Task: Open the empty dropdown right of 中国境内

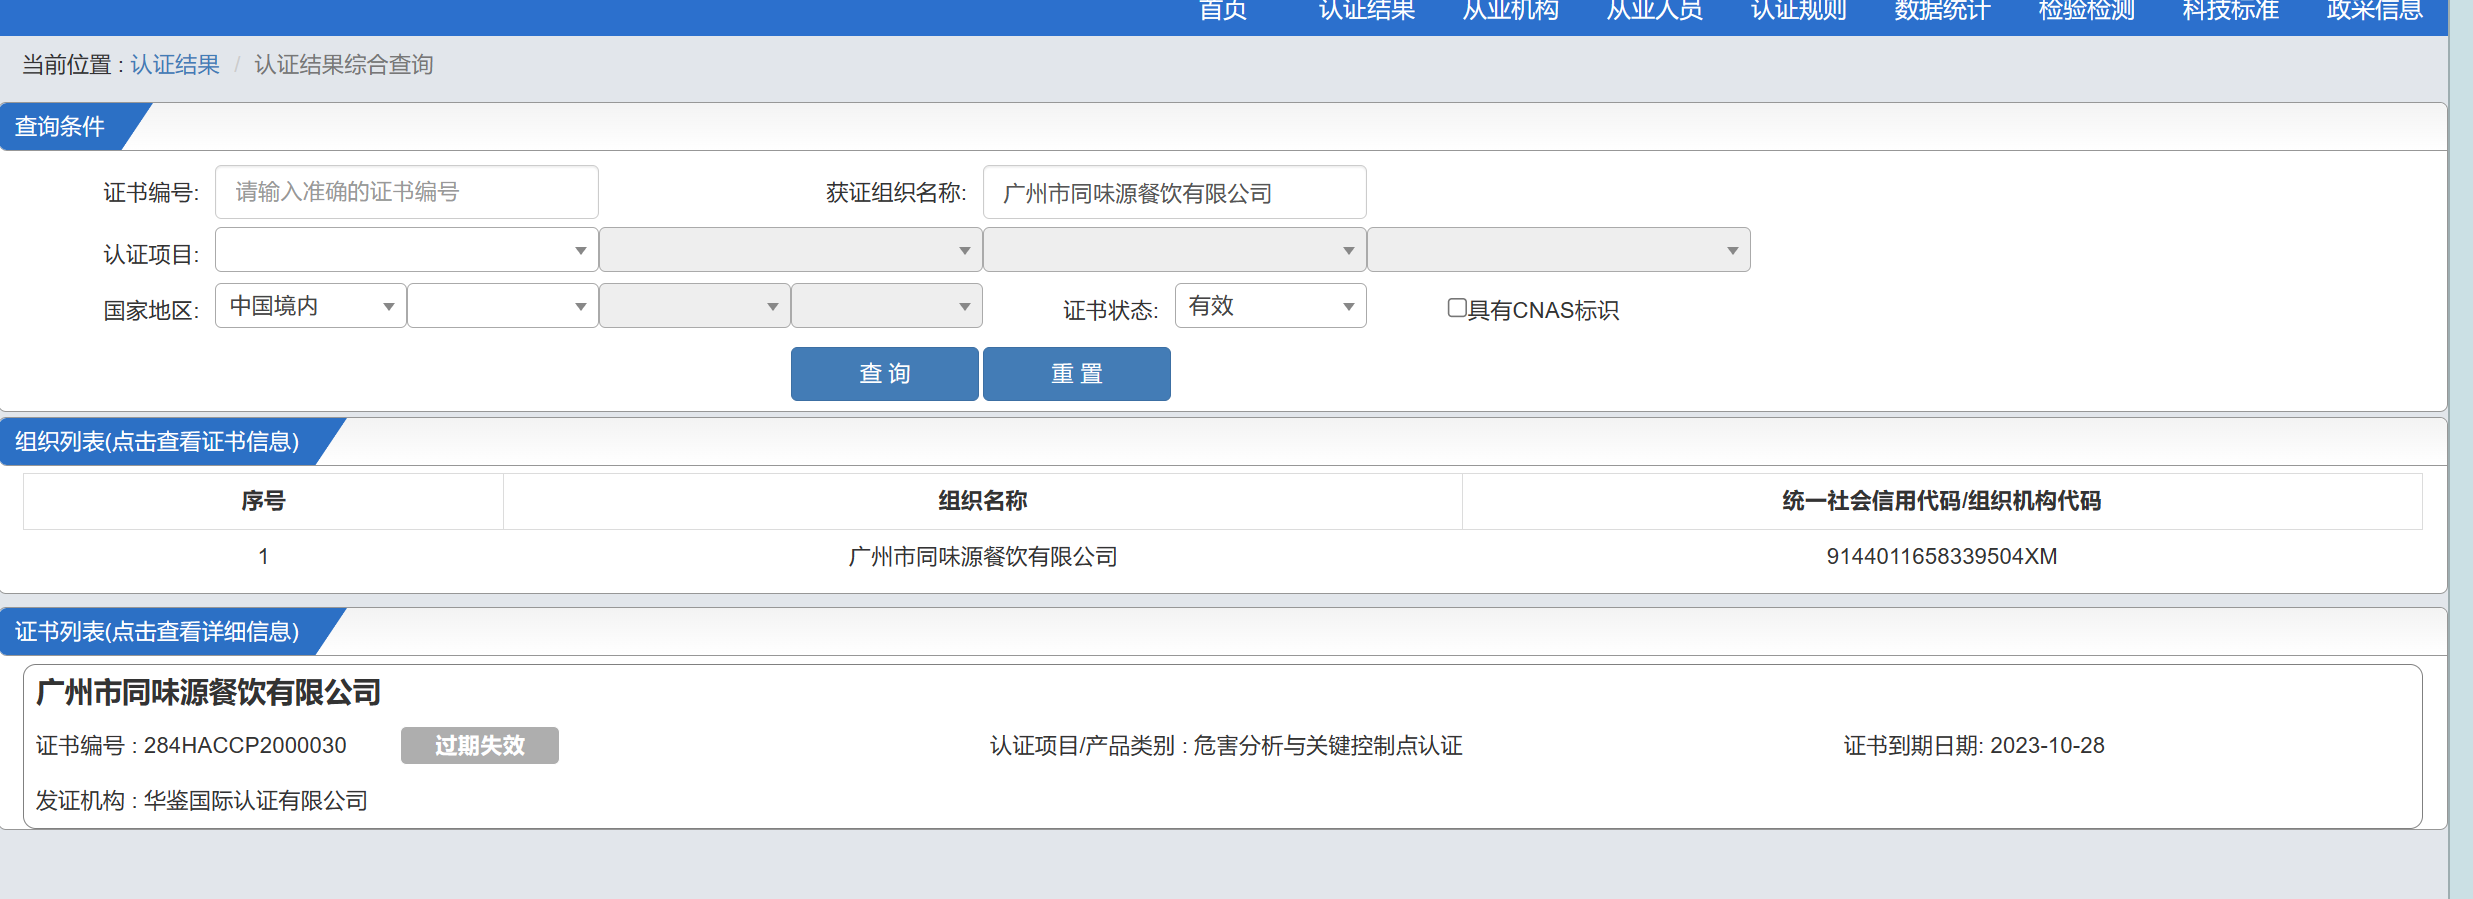Action: pos(502,306)
